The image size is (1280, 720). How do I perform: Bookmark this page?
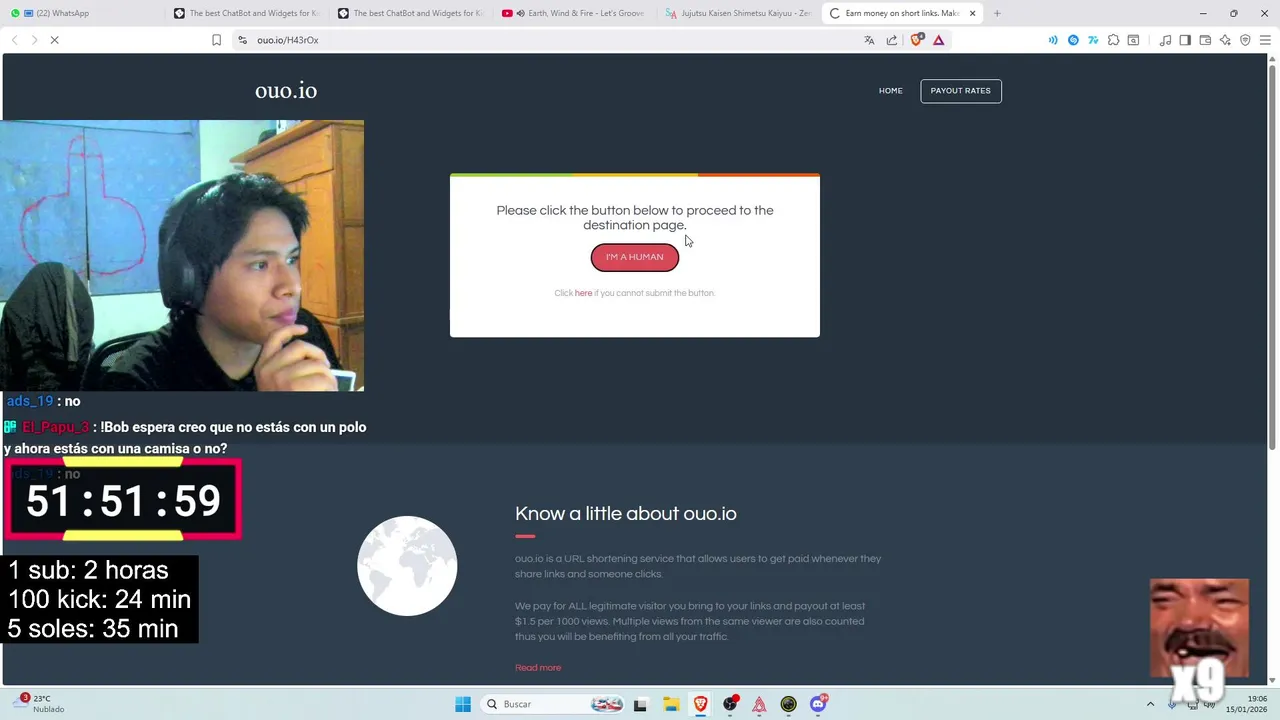[x=216, y=40]
